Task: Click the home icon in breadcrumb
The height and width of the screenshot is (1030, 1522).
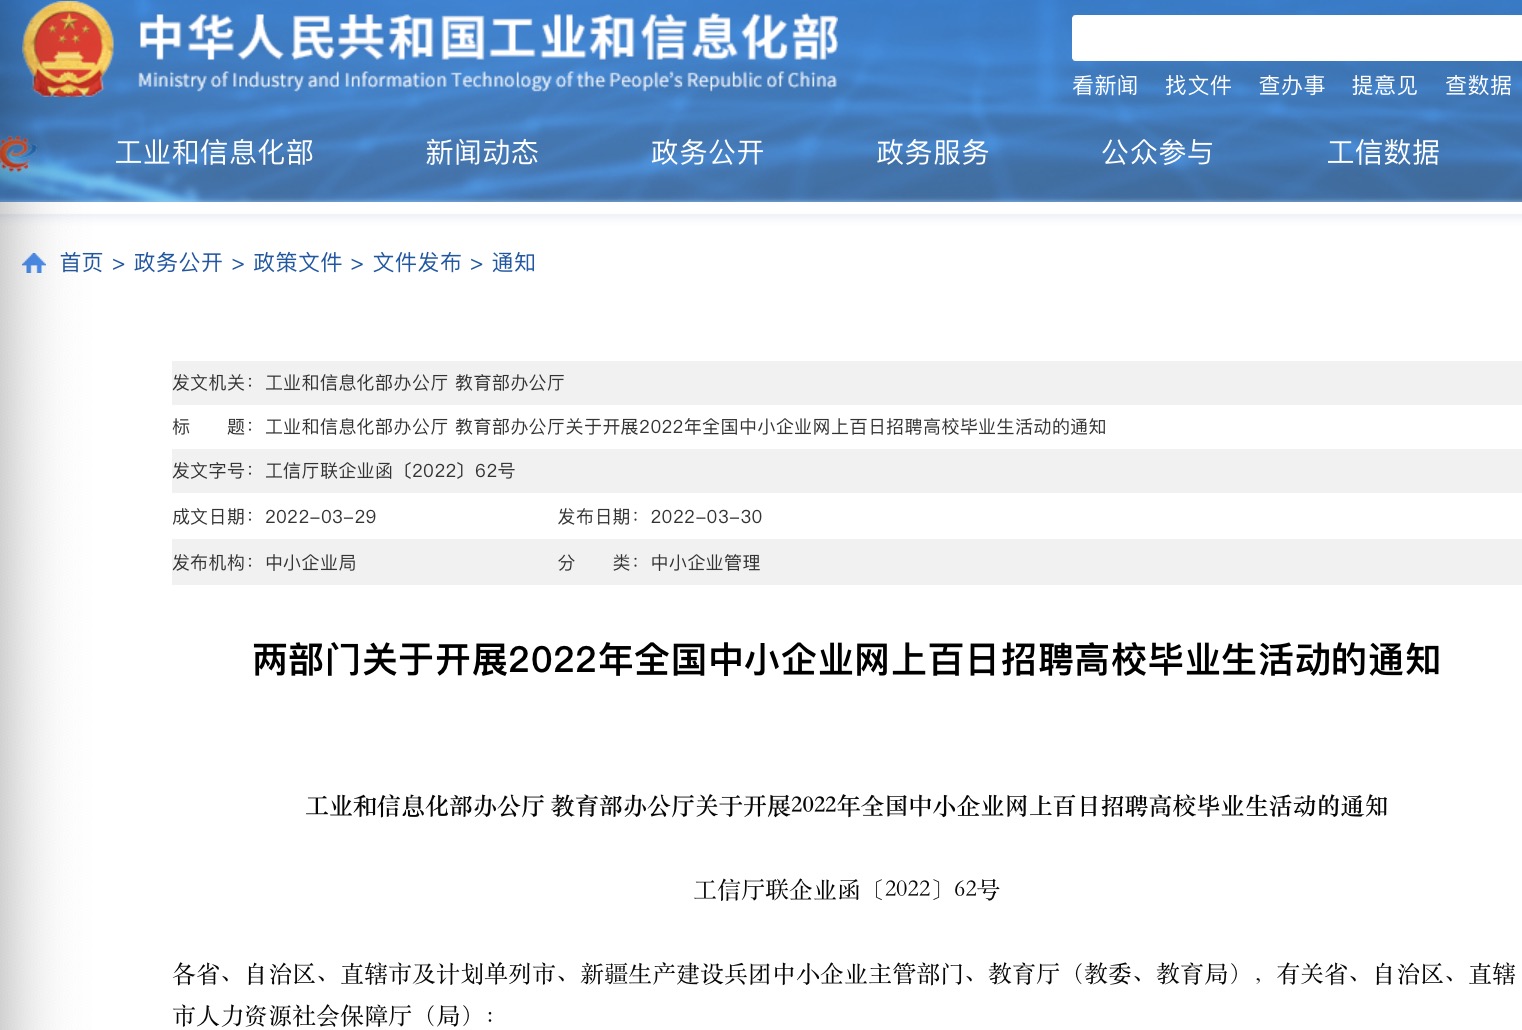Action: click(34, 263)
